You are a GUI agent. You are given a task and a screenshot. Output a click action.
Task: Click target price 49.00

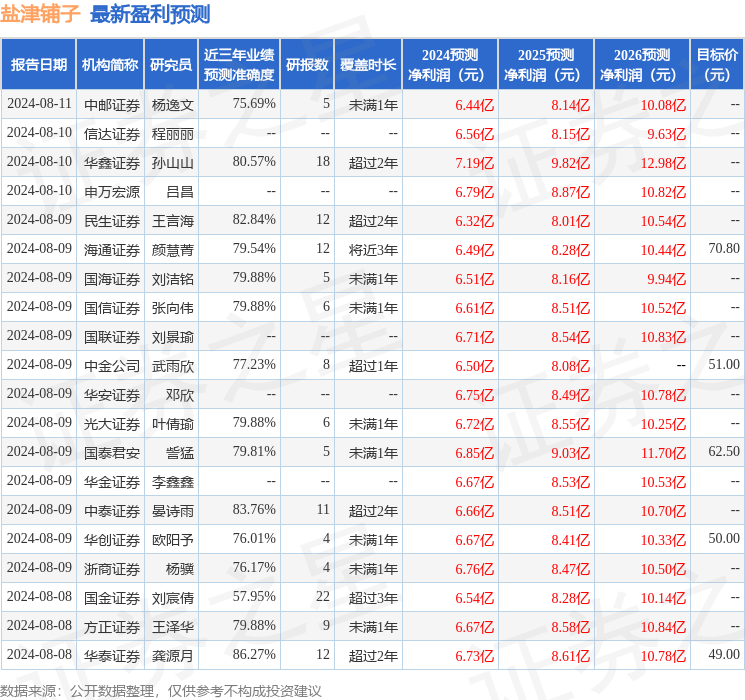click(724, 654)
